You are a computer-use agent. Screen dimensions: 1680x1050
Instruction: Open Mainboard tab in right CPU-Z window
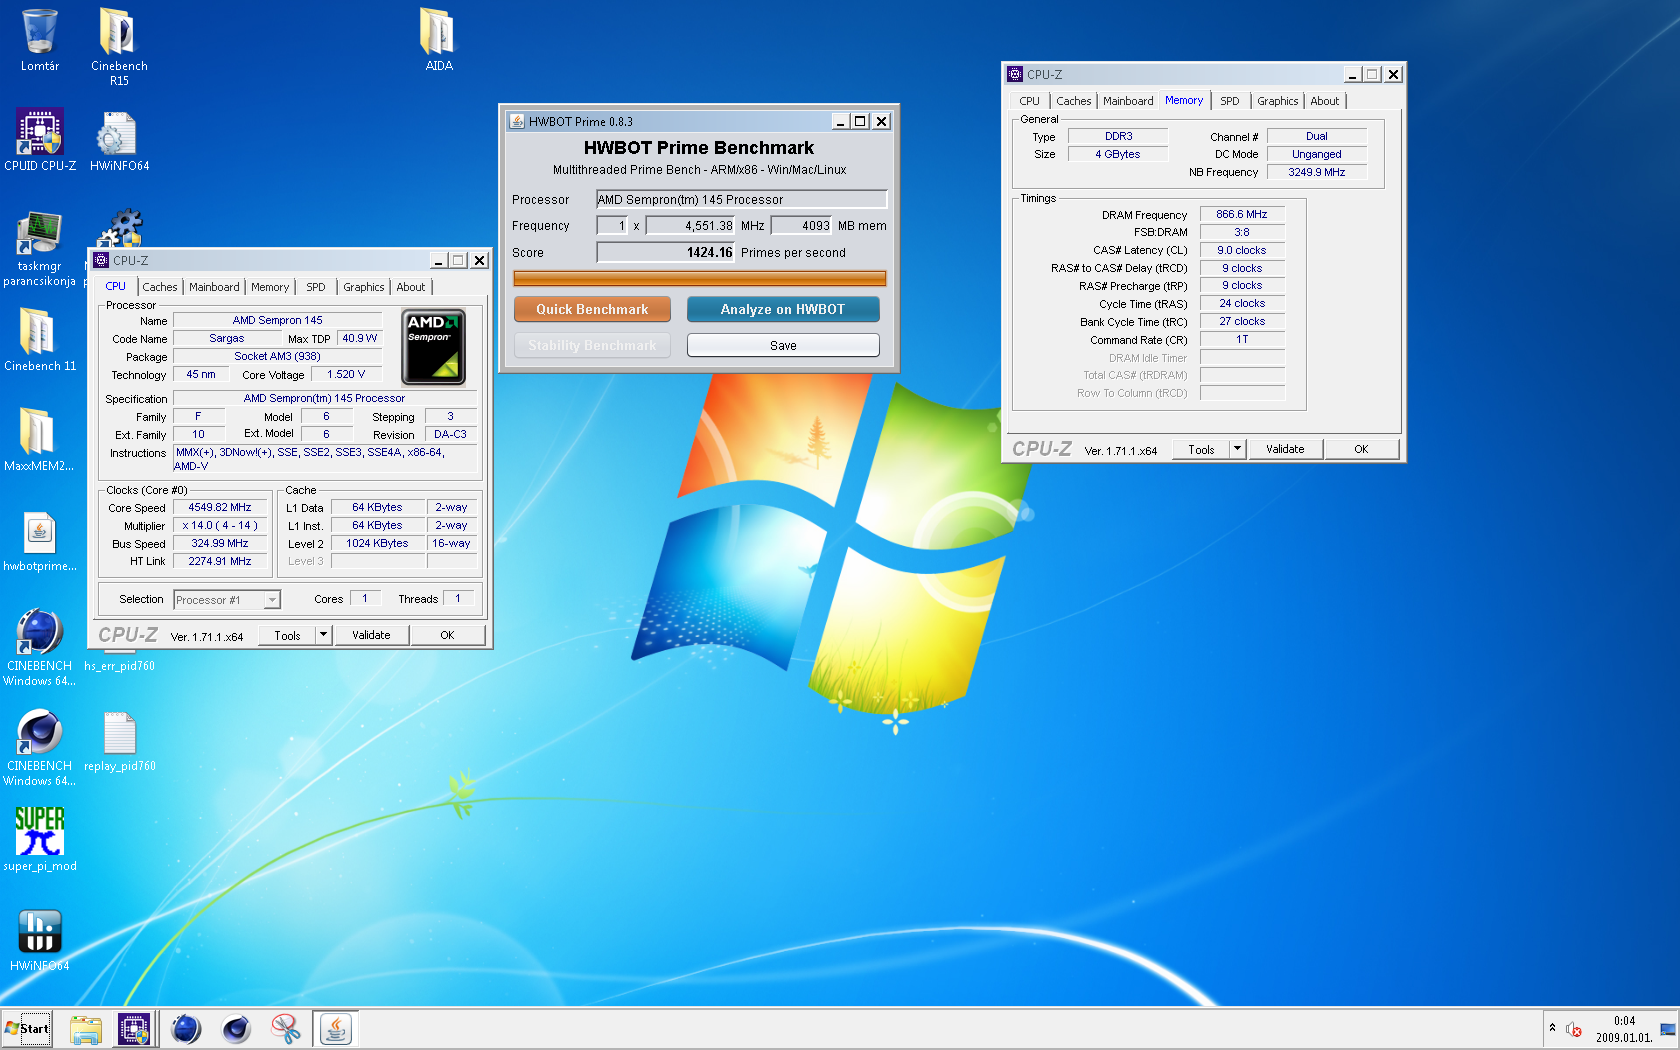click(x=1128, y=101)
